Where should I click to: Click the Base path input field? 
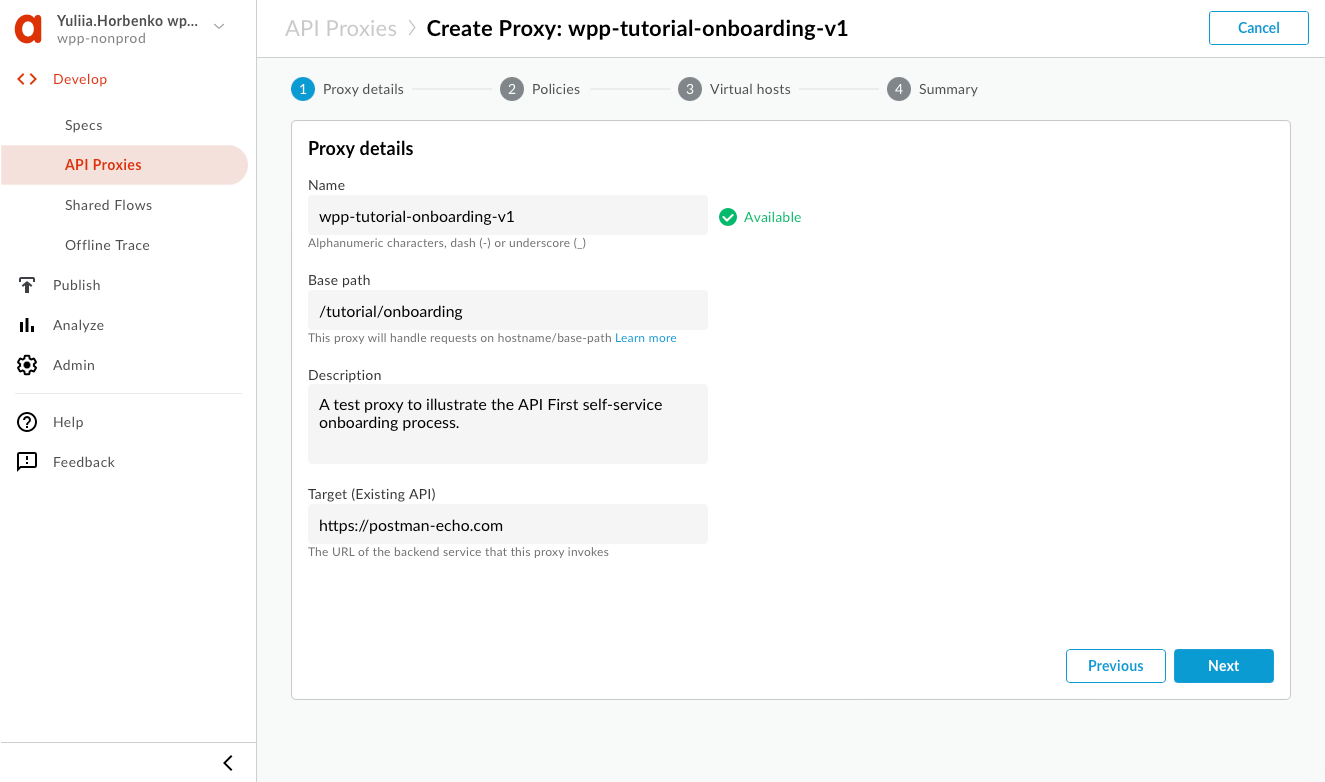click(x=507, y=311)
